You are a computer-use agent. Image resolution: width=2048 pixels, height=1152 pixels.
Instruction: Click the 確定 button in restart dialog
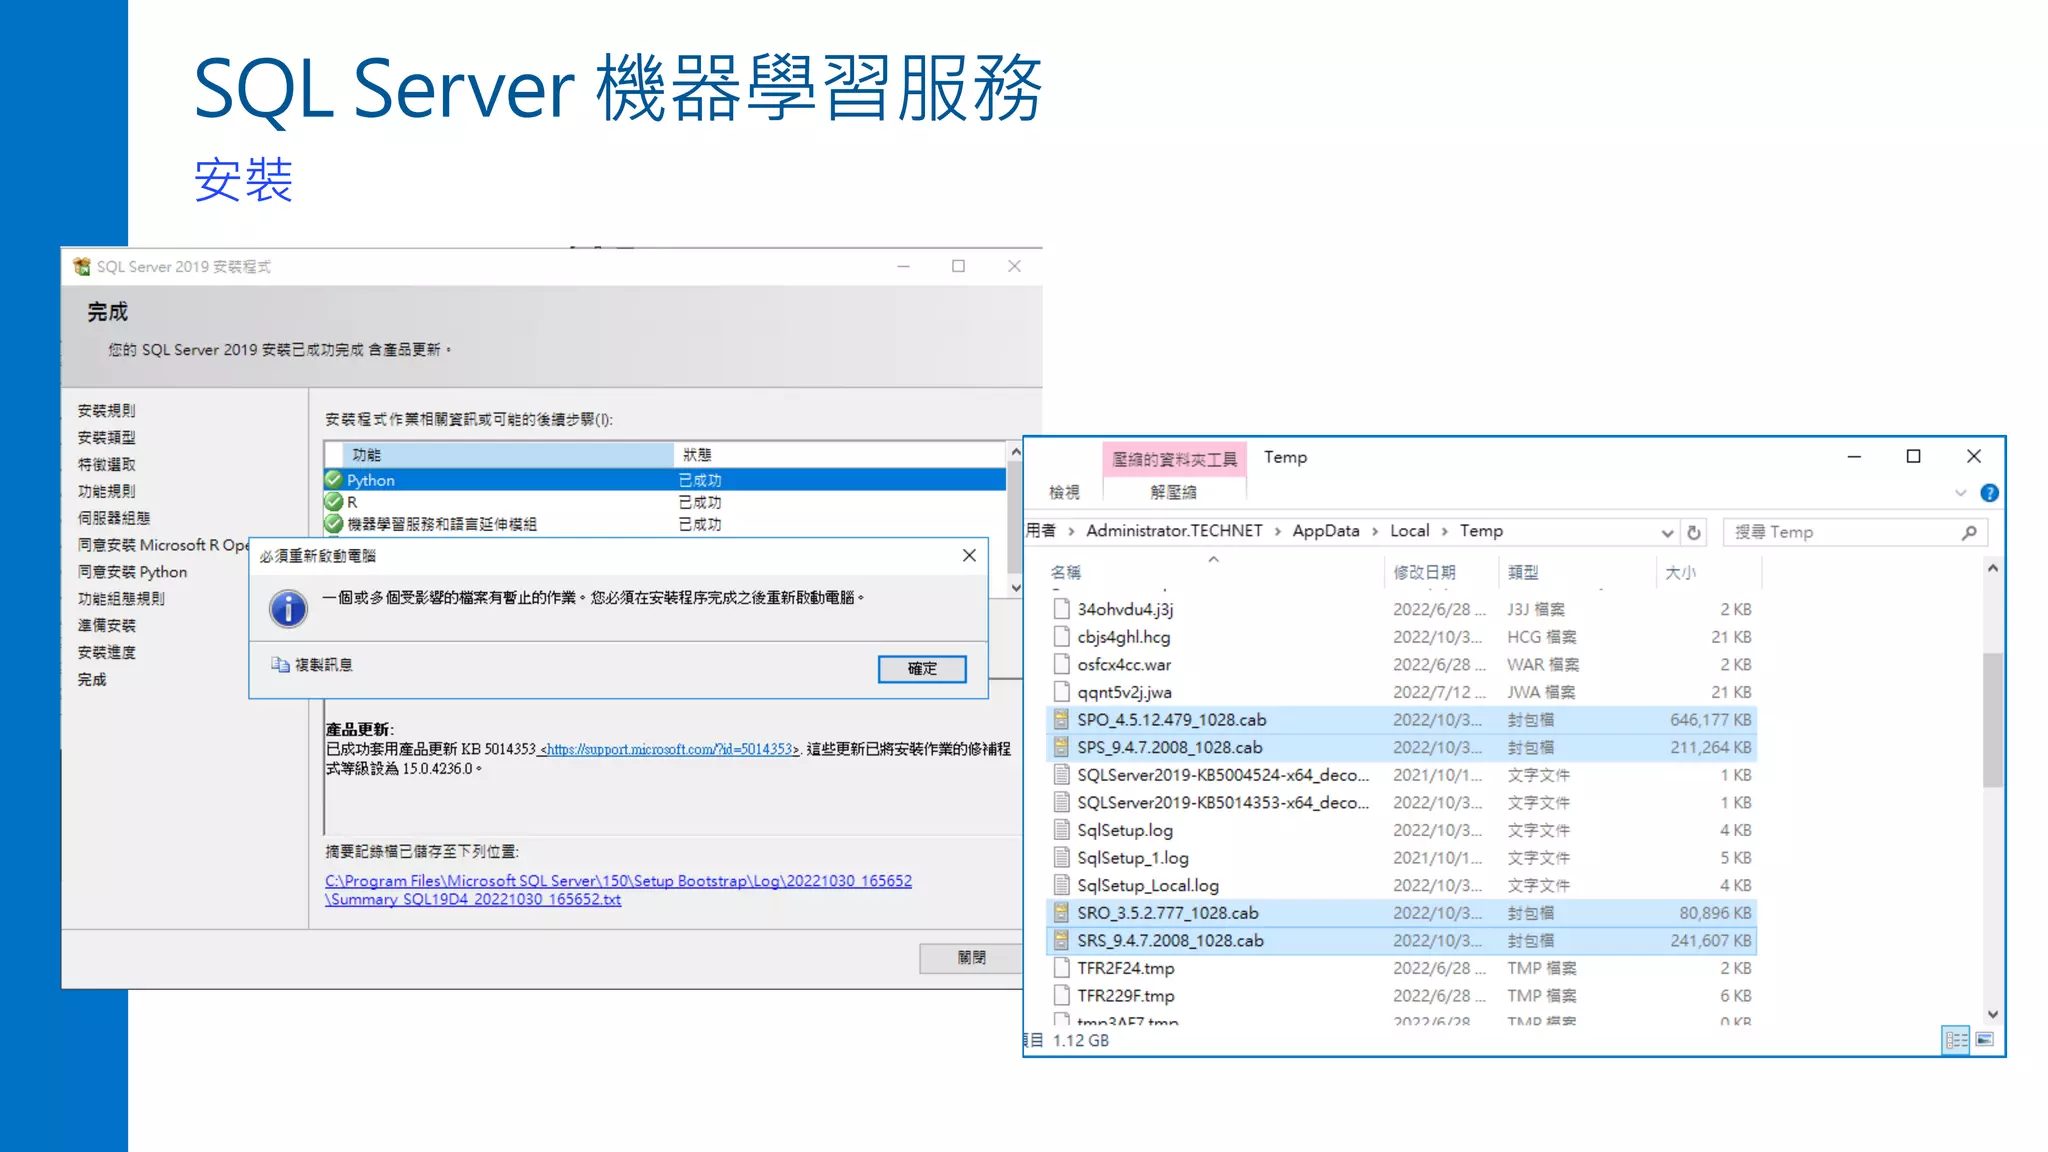(922, 668)
